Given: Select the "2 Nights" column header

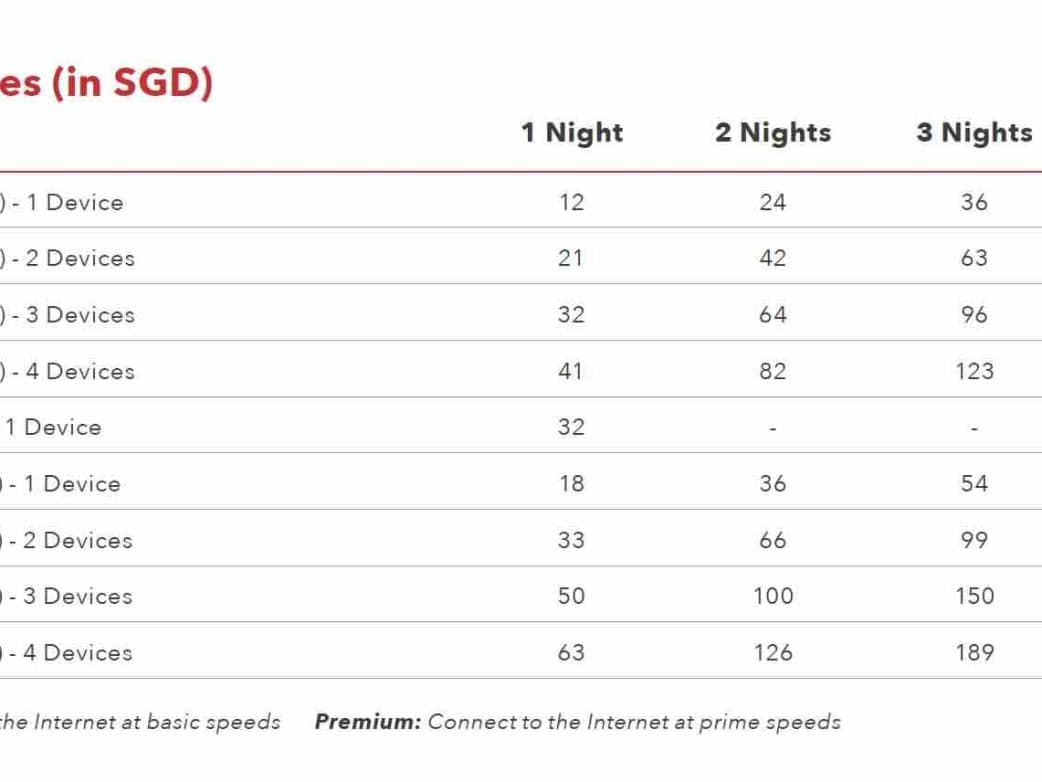Looking at the screenshot, I should [773, 133].
